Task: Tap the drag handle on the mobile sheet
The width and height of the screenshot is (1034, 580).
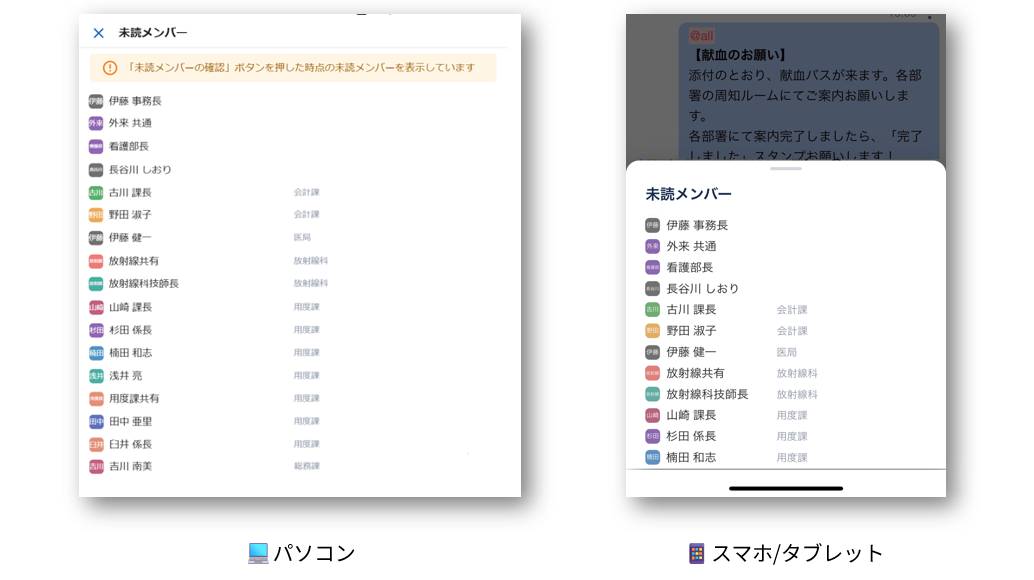Action: [785, 170]
